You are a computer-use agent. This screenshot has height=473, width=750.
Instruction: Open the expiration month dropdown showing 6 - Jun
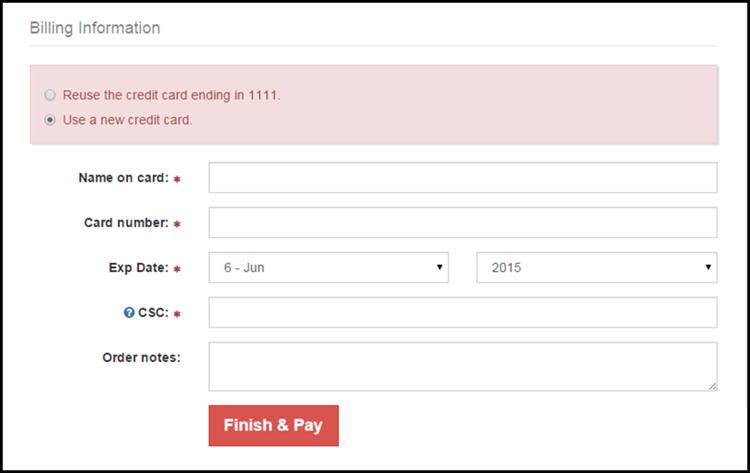329,267
